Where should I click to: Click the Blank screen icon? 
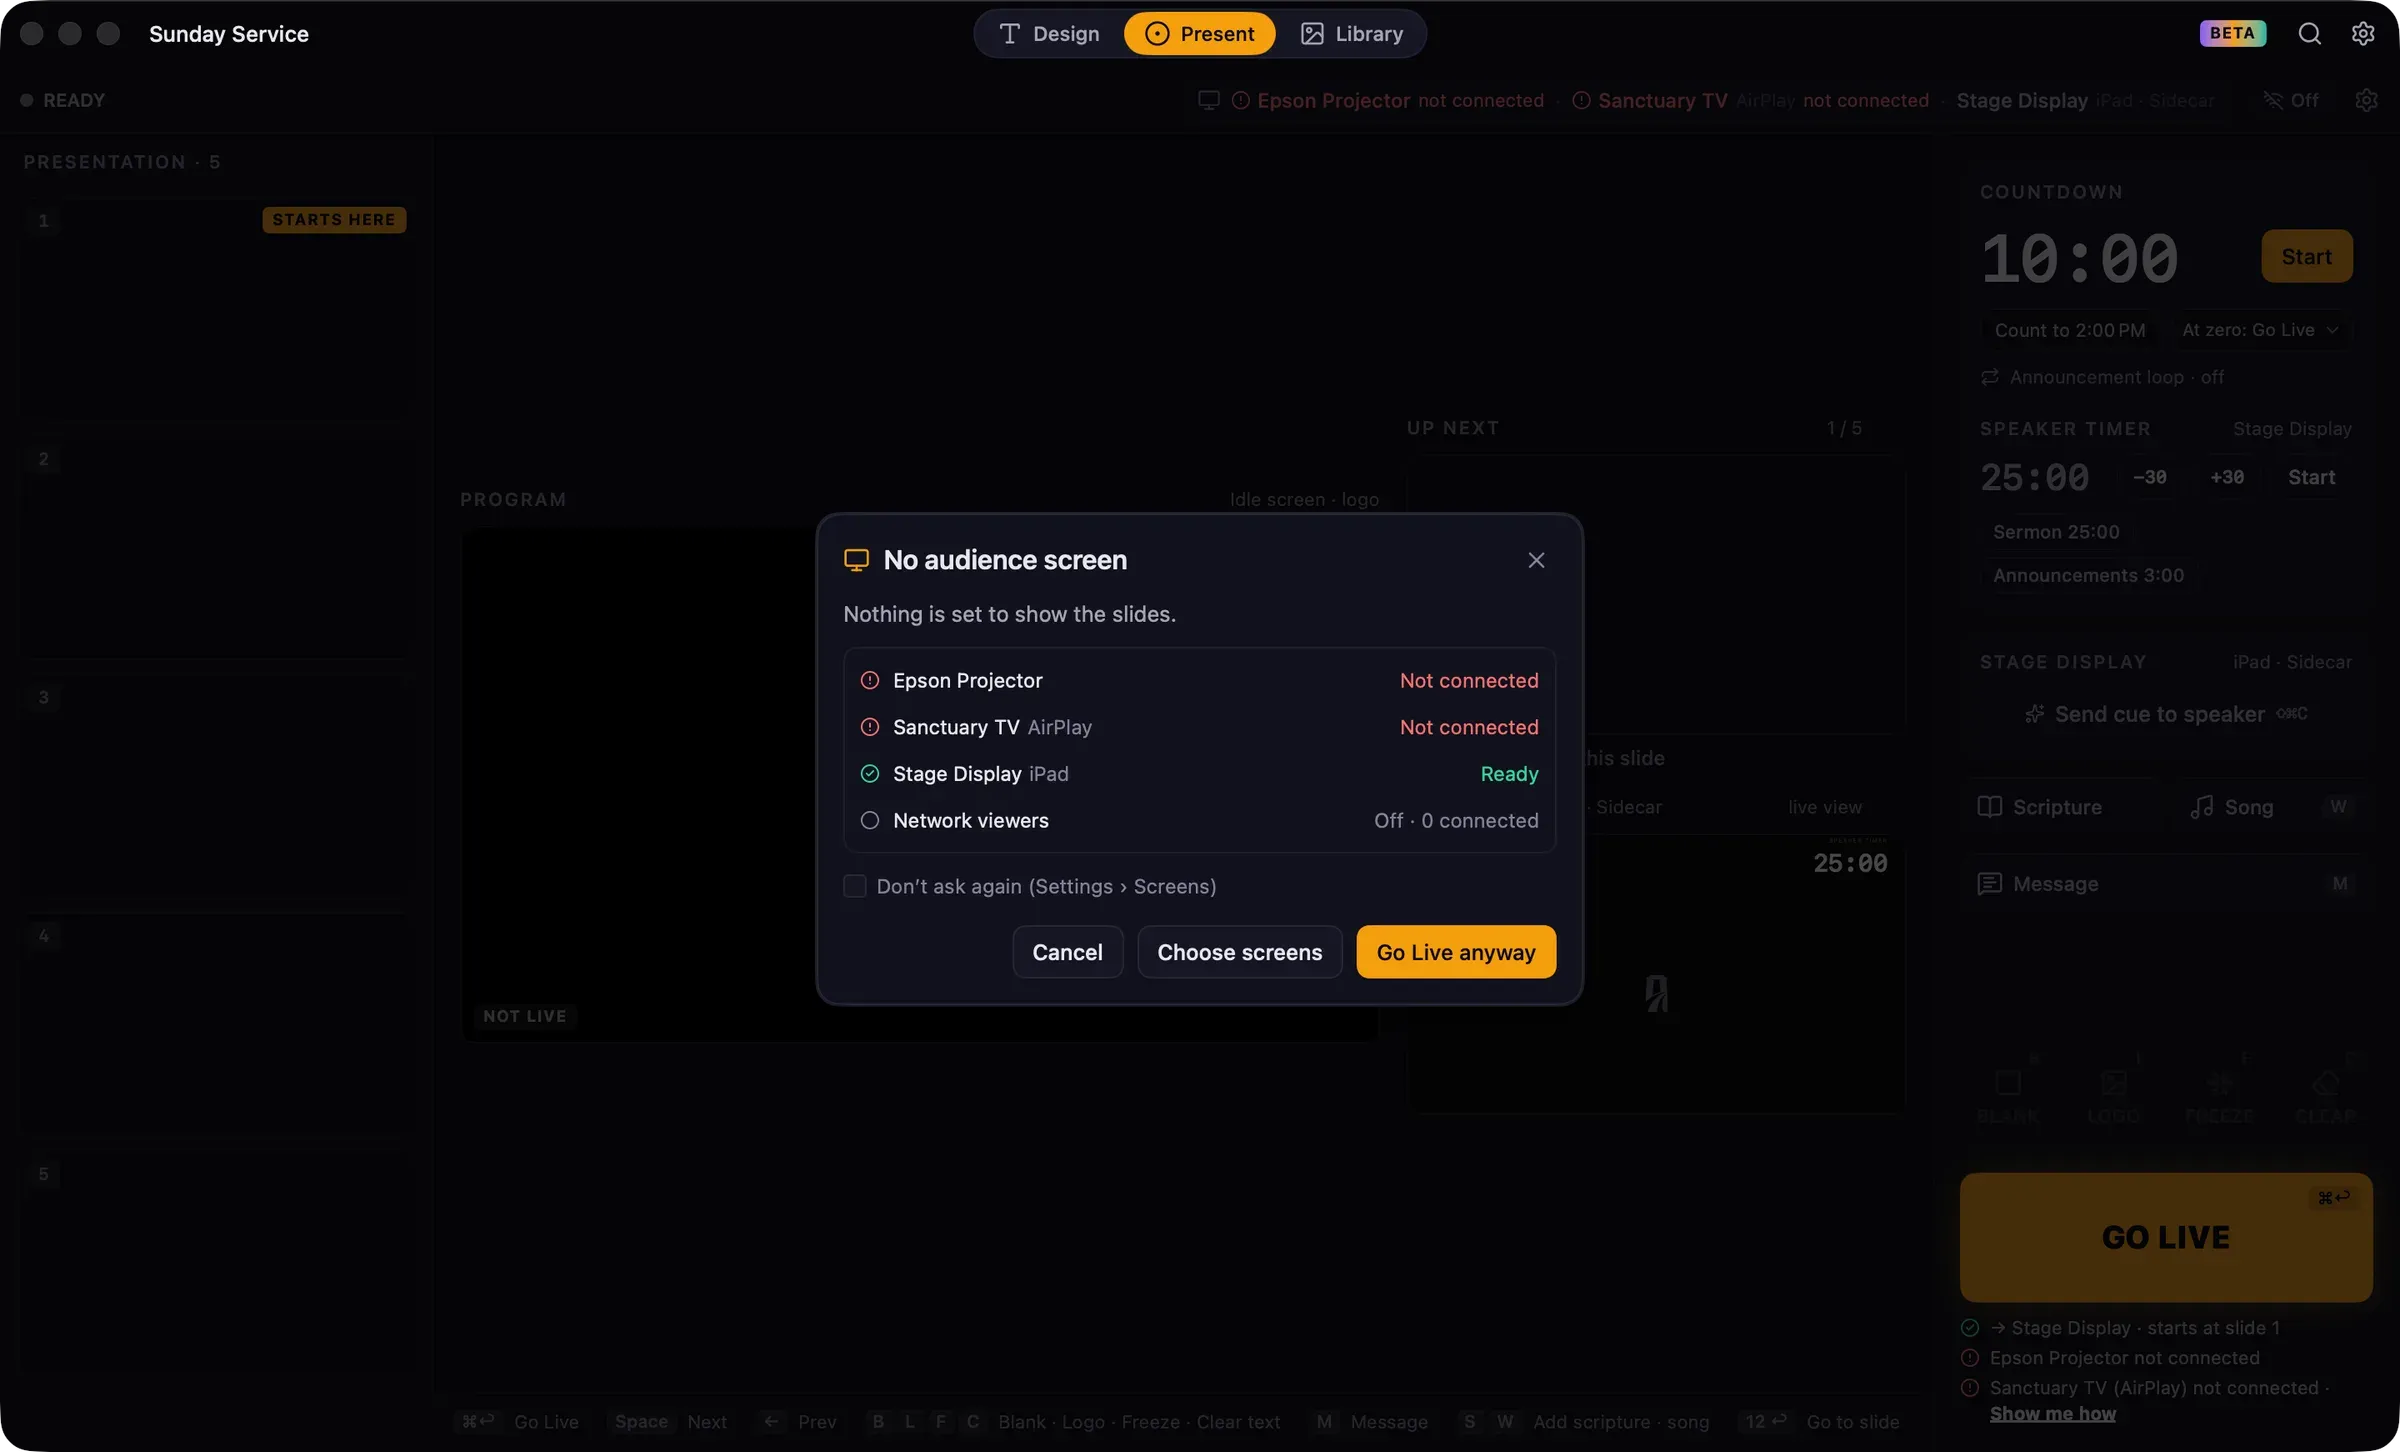click(x=2007, y=1083)
